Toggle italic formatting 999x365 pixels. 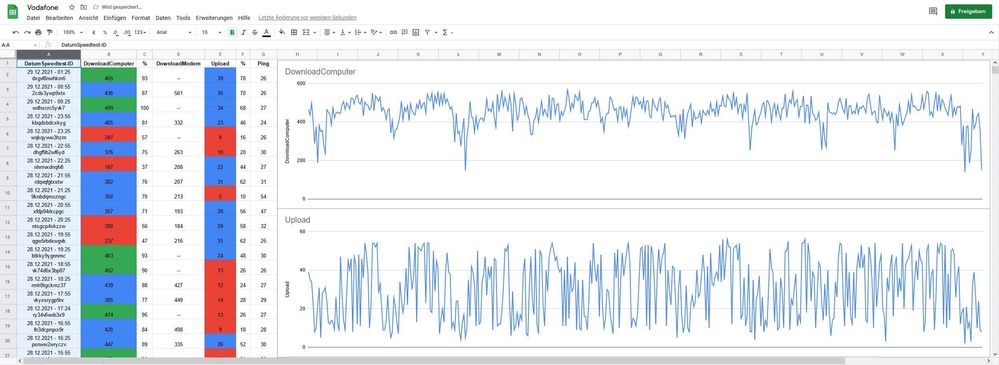[x=243, y=32]
